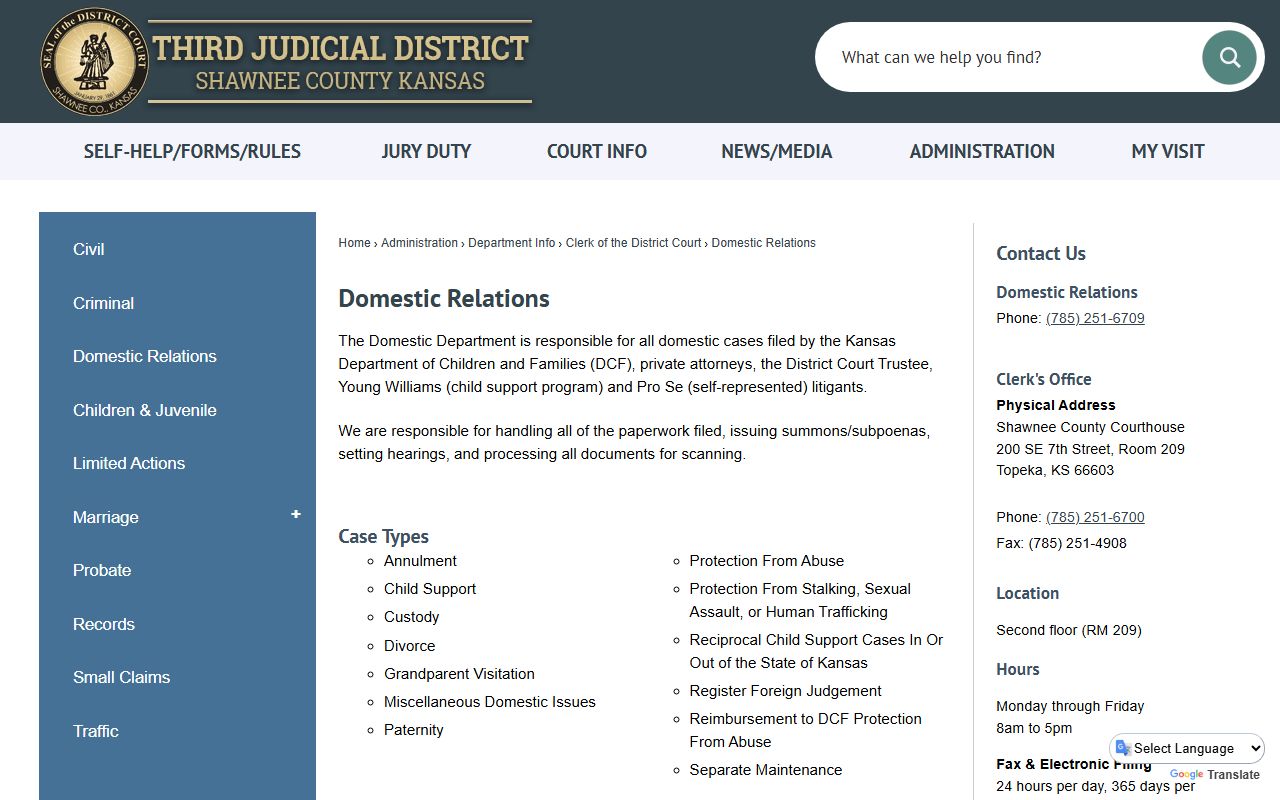Select Domestic Relations in the sidebar
This screenshot has height=800, width=1280.
[x=145, y=356]
